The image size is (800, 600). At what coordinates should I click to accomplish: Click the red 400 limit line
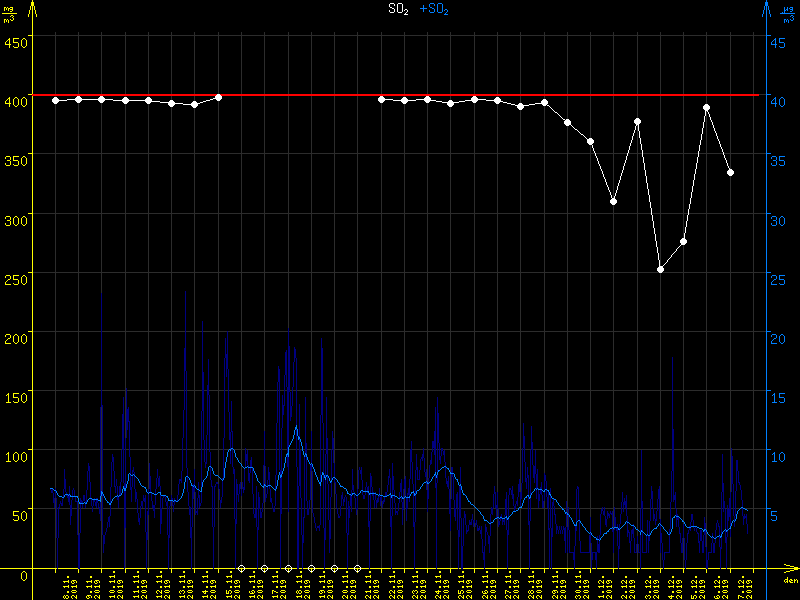click(300, 95)
